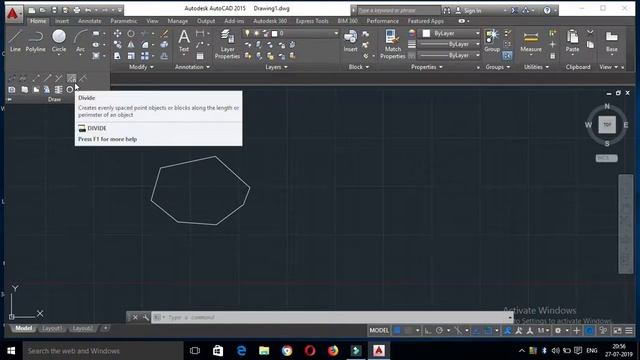Select the Line tool
640x360 pixels.
[15, 41]
